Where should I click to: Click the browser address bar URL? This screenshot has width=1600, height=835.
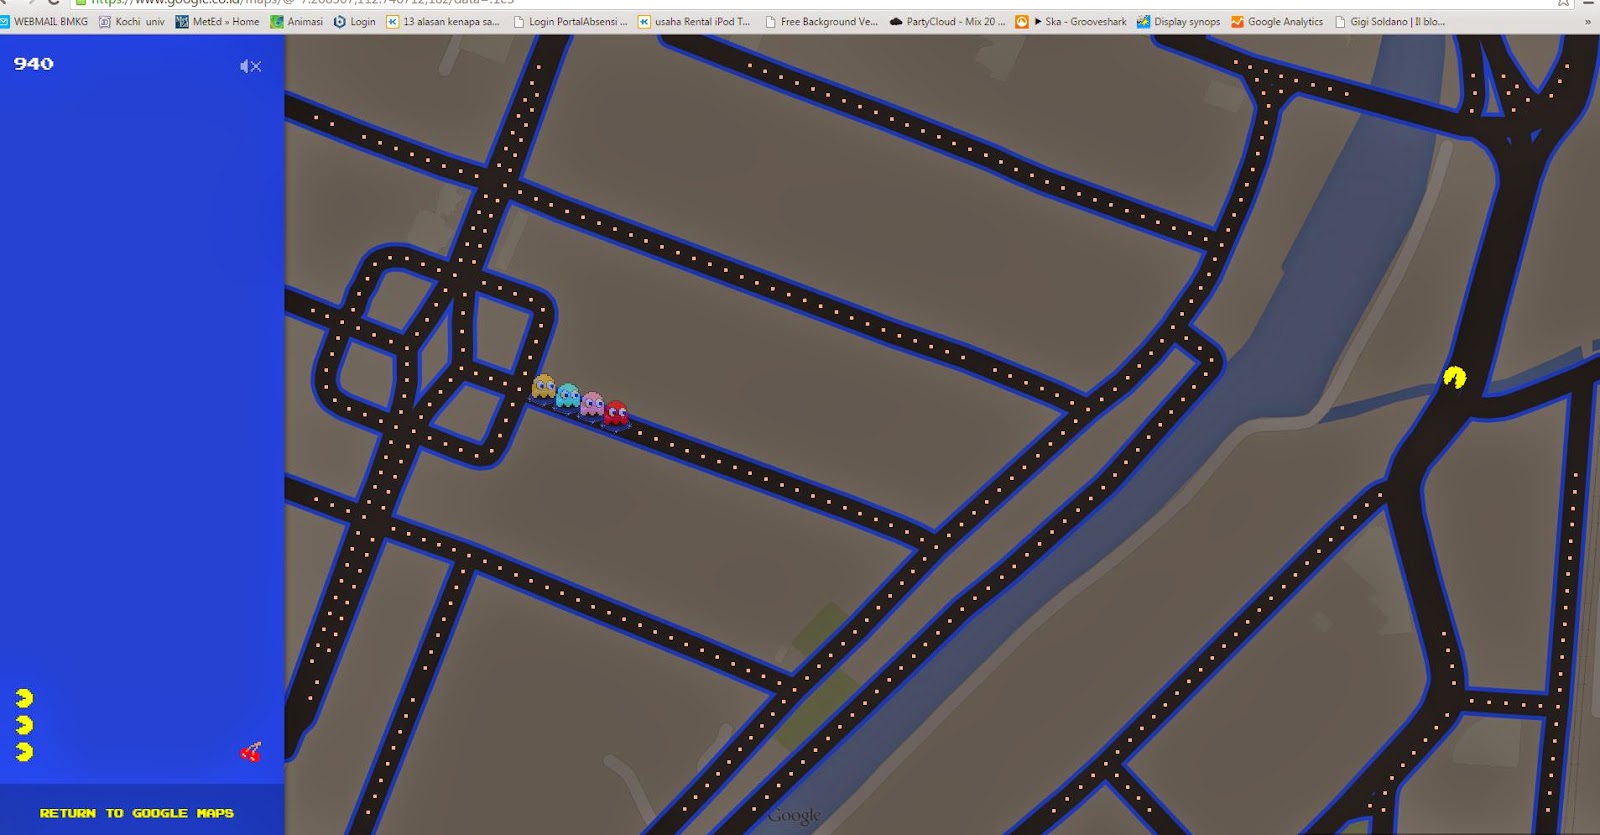[x=302, y=3]
